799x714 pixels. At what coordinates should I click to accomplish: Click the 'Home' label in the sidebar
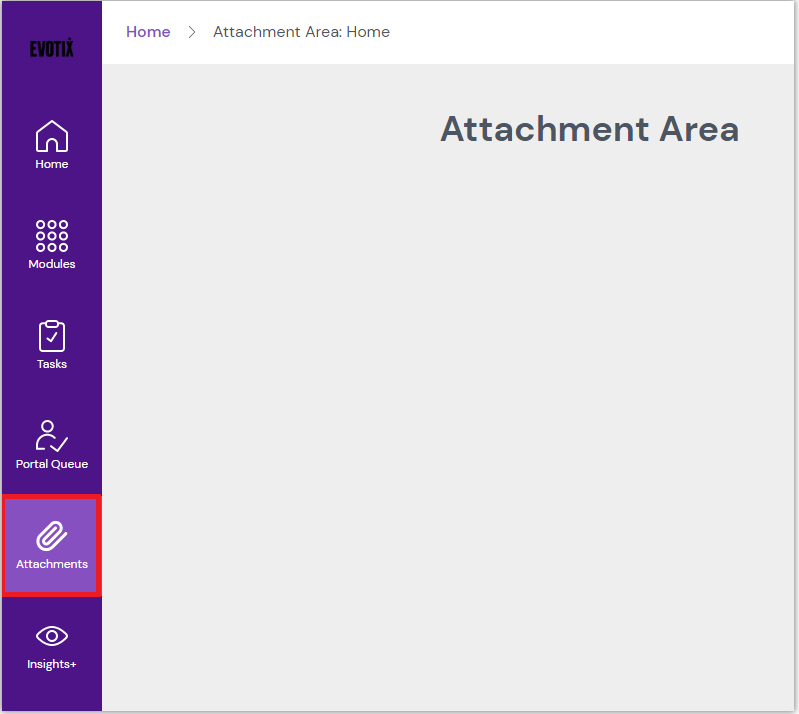(x=52, y=164)
